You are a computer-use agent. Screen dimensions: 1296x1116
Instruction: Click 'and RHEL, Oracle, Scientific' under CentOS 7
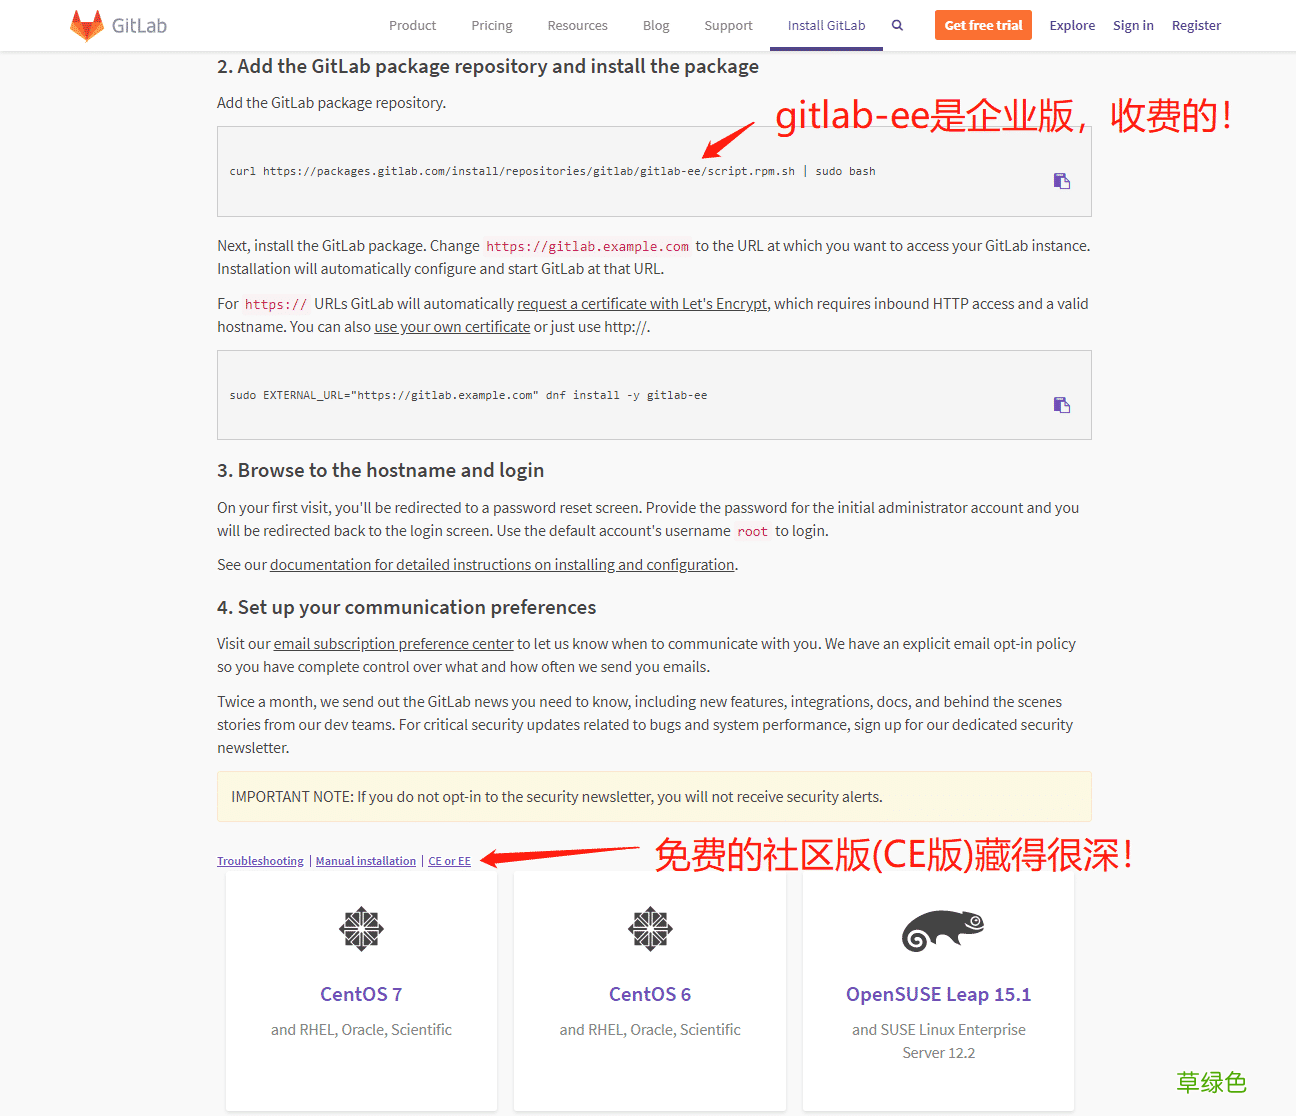pyautogui.click(x=361, y=1029)
